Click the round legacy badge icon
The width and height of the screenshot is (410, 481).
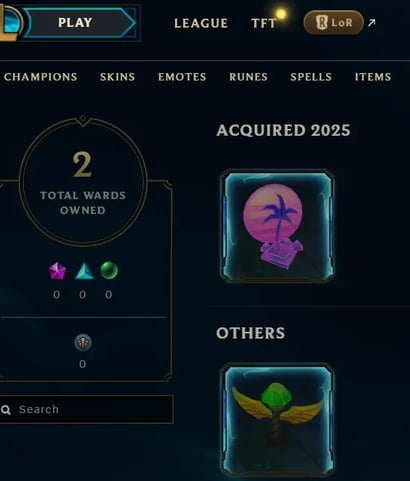[83, 343]
